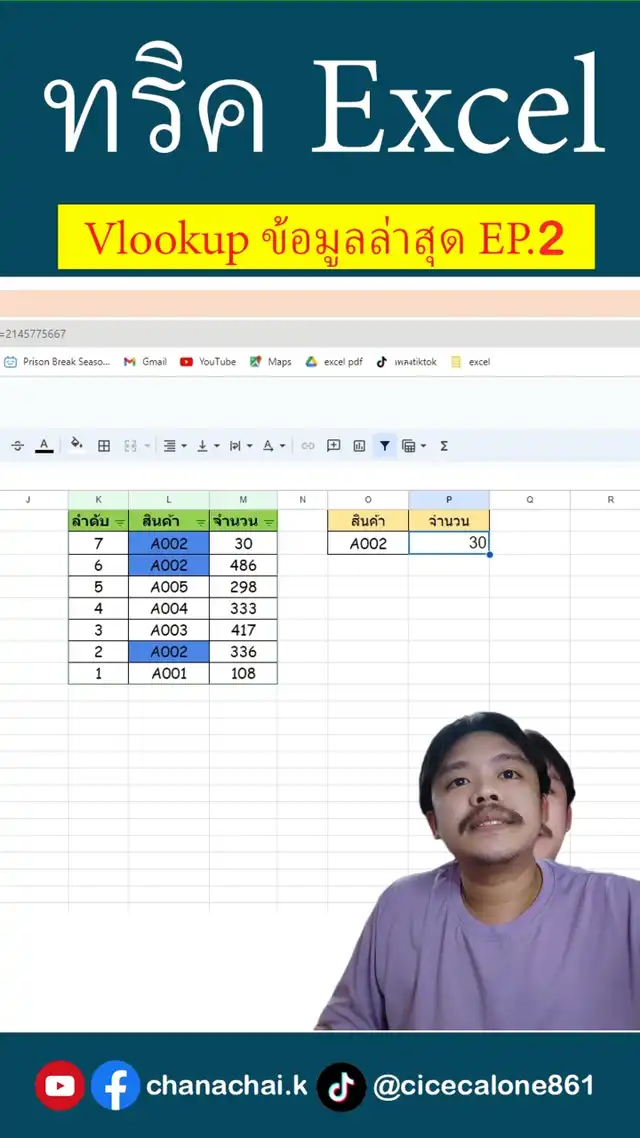Select column P header

pyautogui.click(x=449, y=499)
